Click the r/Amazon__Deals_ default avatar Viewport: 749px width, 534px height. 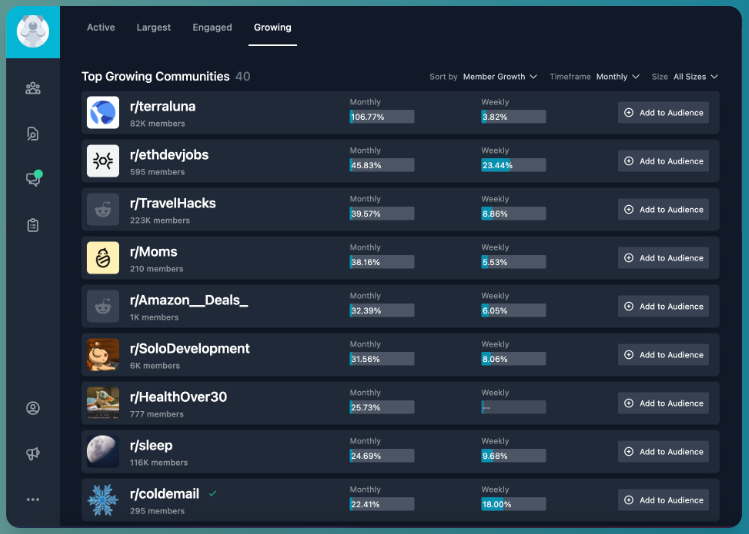[x=103, y=306]
